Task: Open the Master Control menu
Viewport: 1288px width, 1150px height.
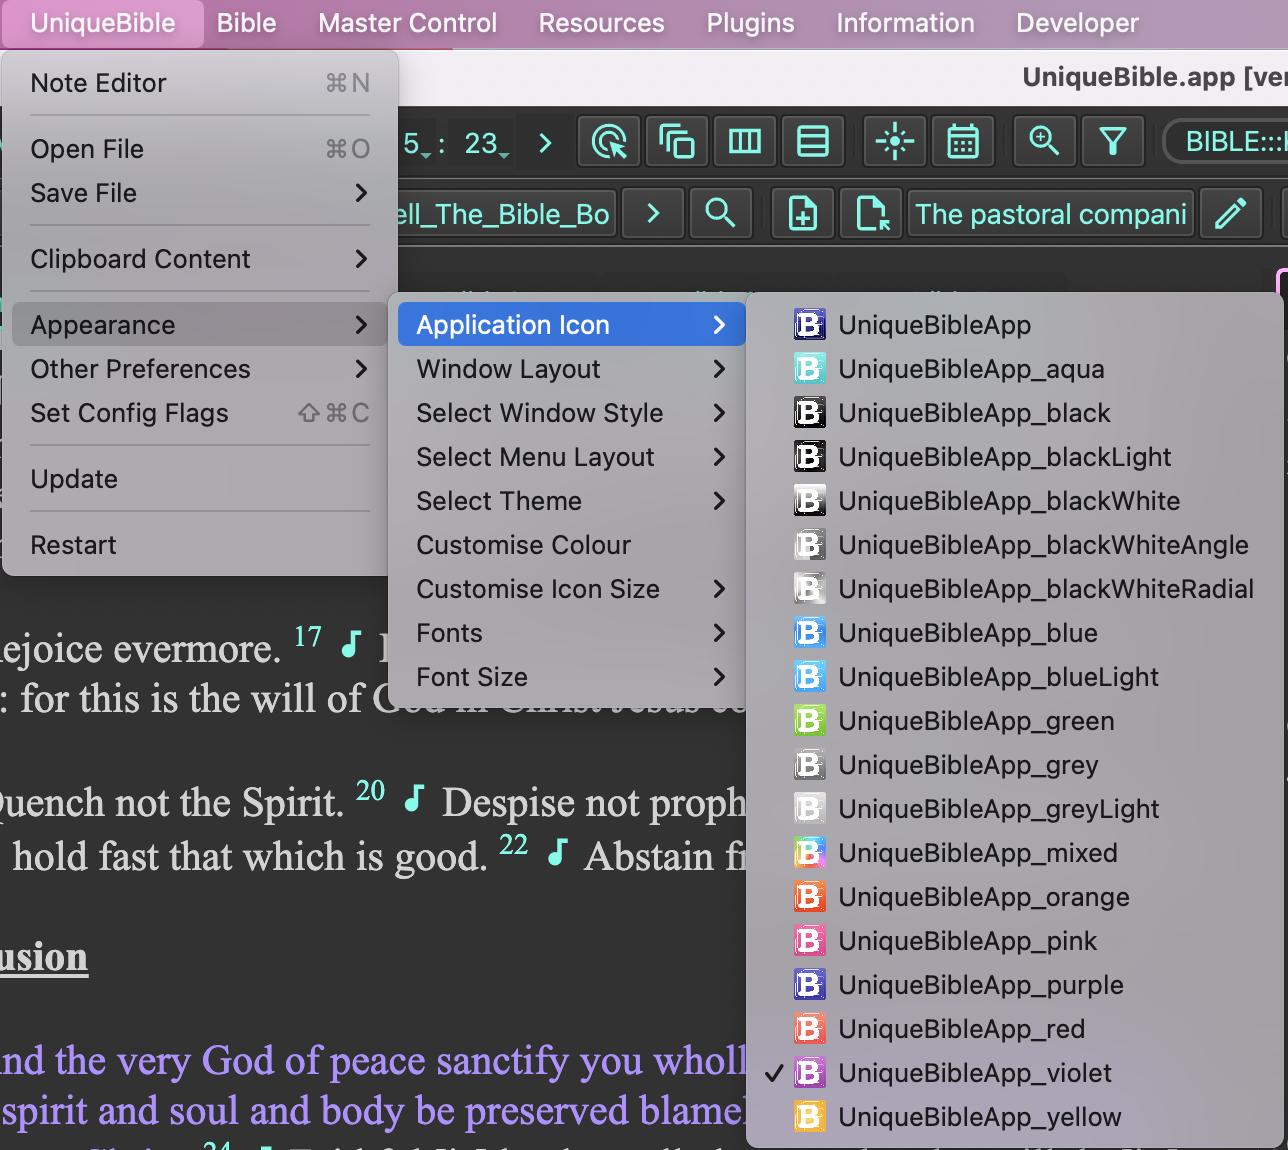Action: tap(407, 23)
